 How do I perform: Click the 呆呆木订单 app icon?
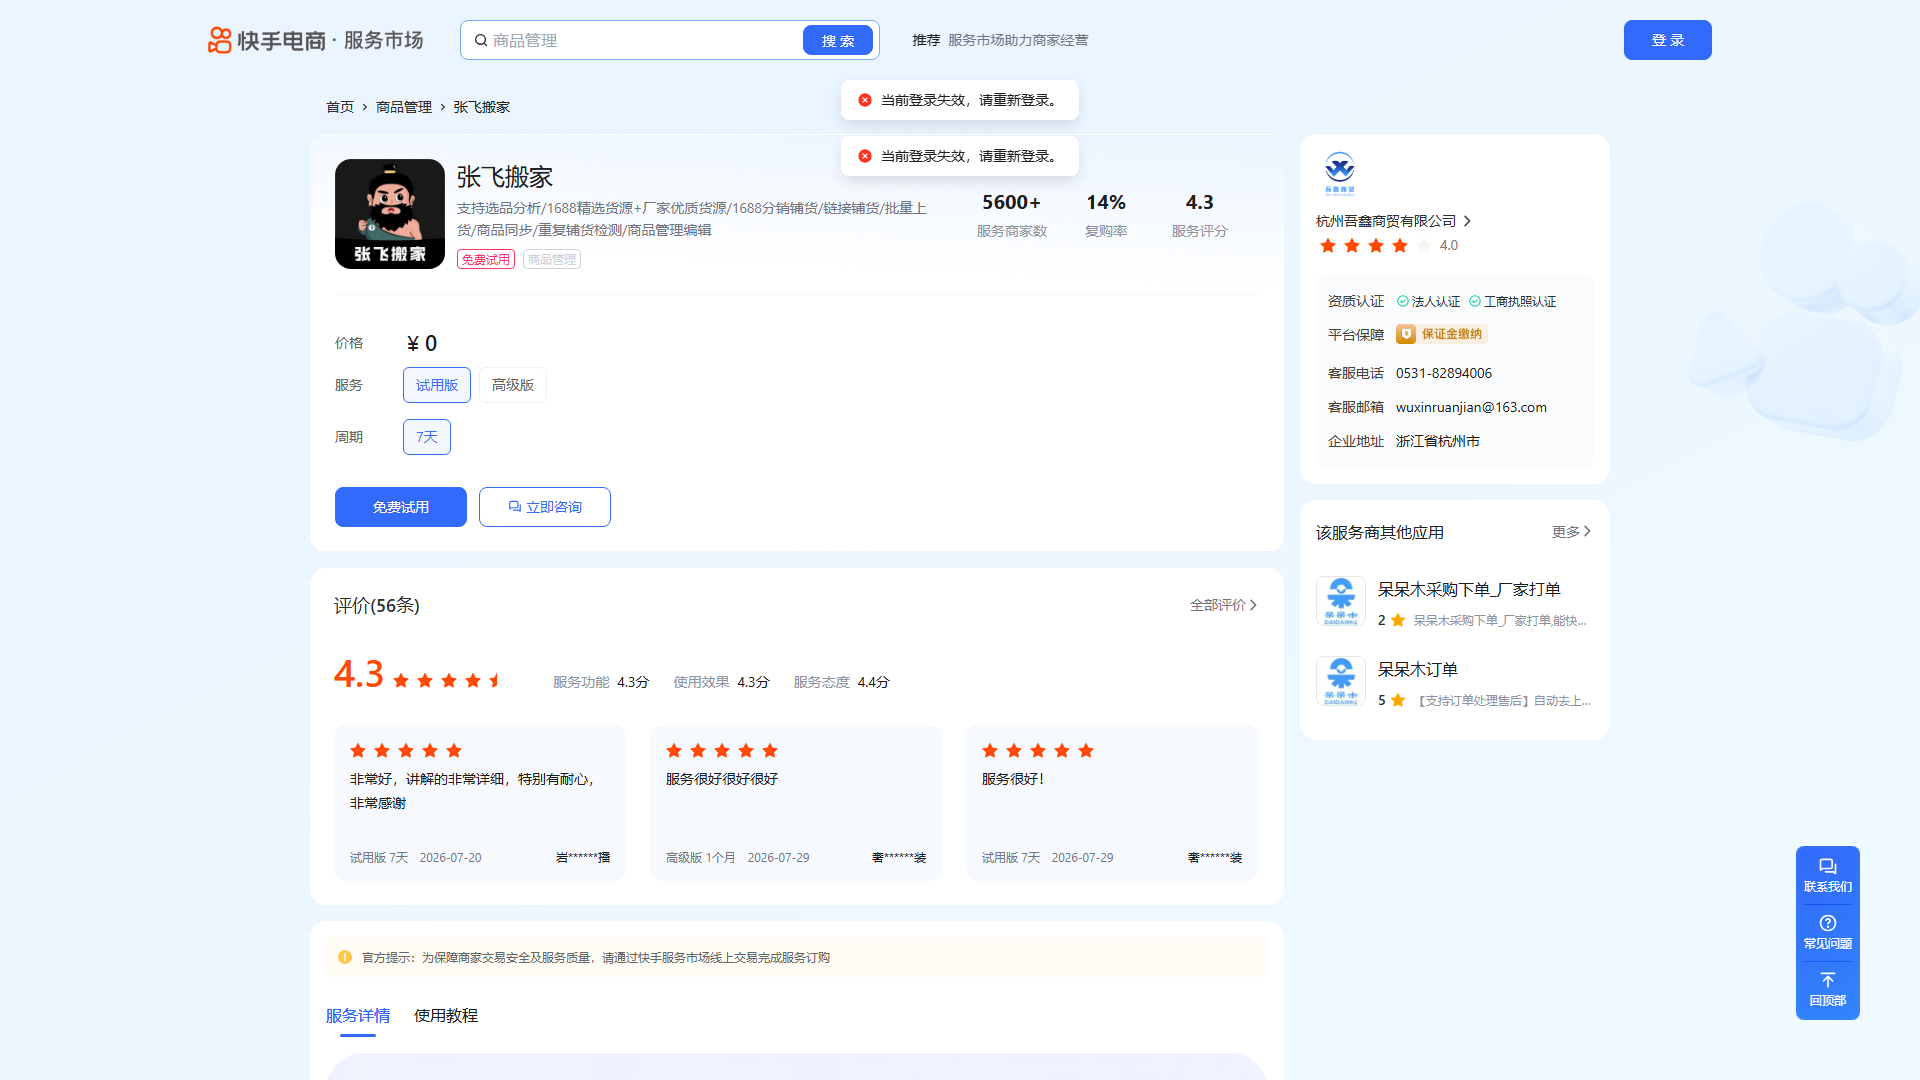(1341, 681)
